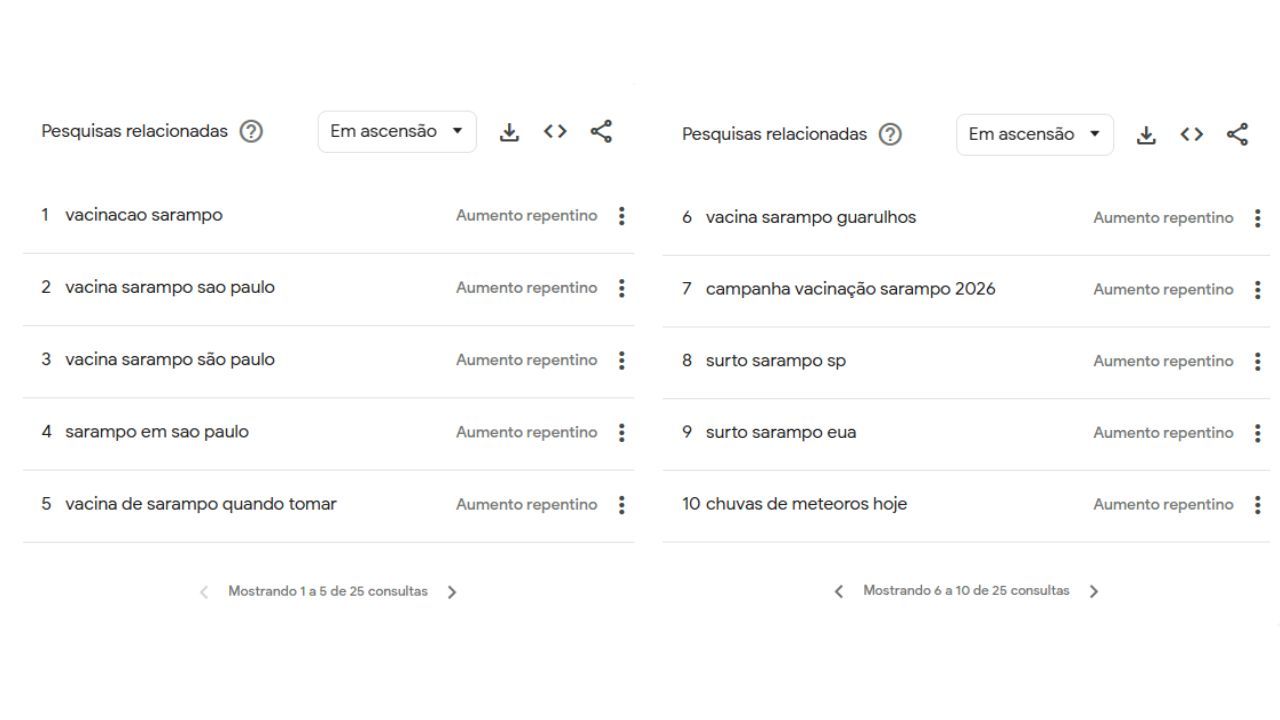Expand the right Em ascensão dropdown
This screenshot has height=720, width=1280.
point(1035,134)
